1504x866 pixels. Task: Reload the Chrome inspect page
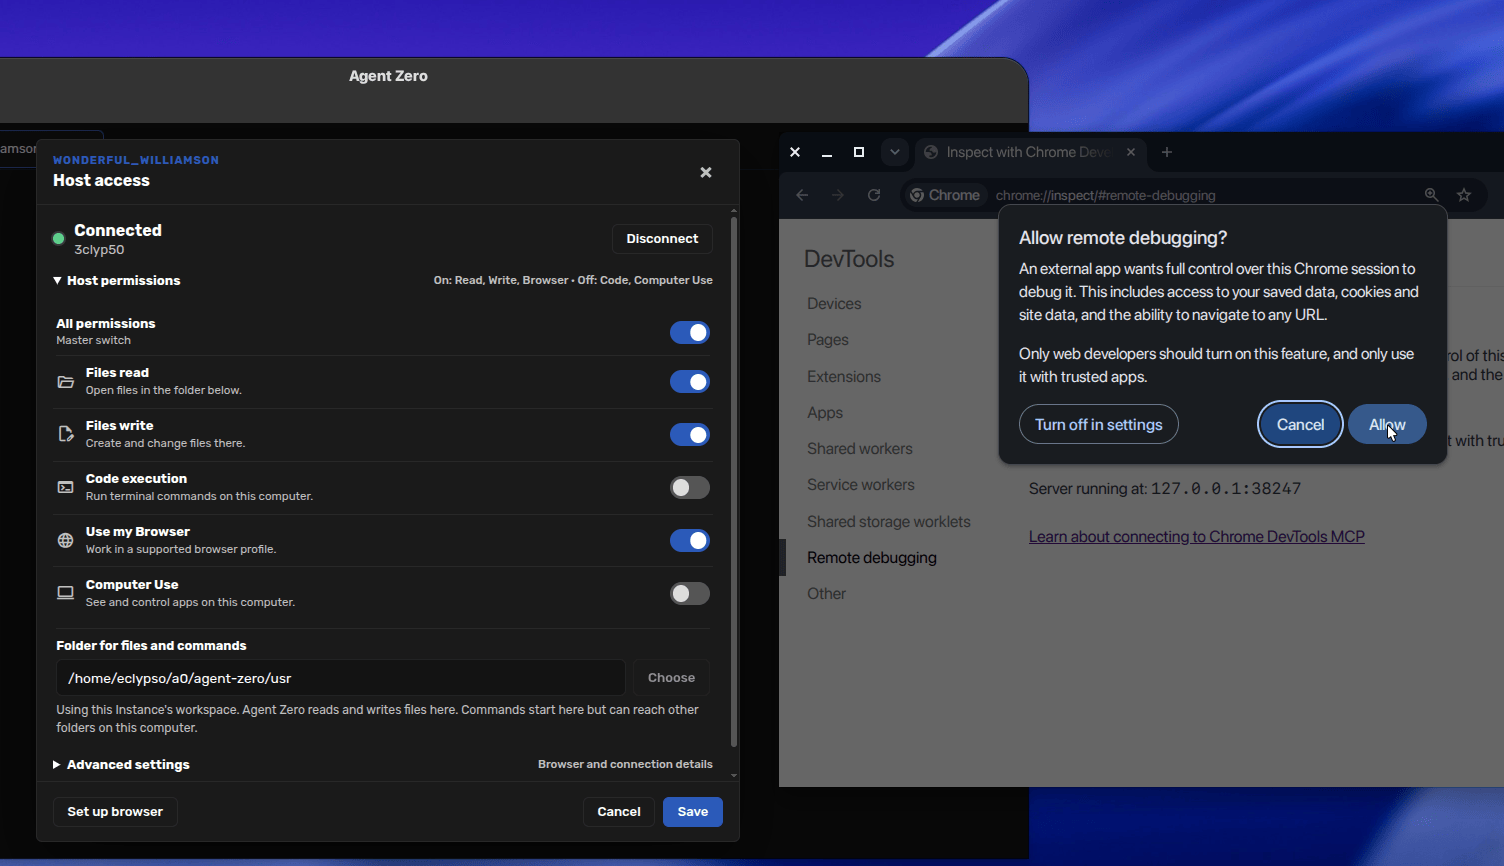tap(874, 195)
